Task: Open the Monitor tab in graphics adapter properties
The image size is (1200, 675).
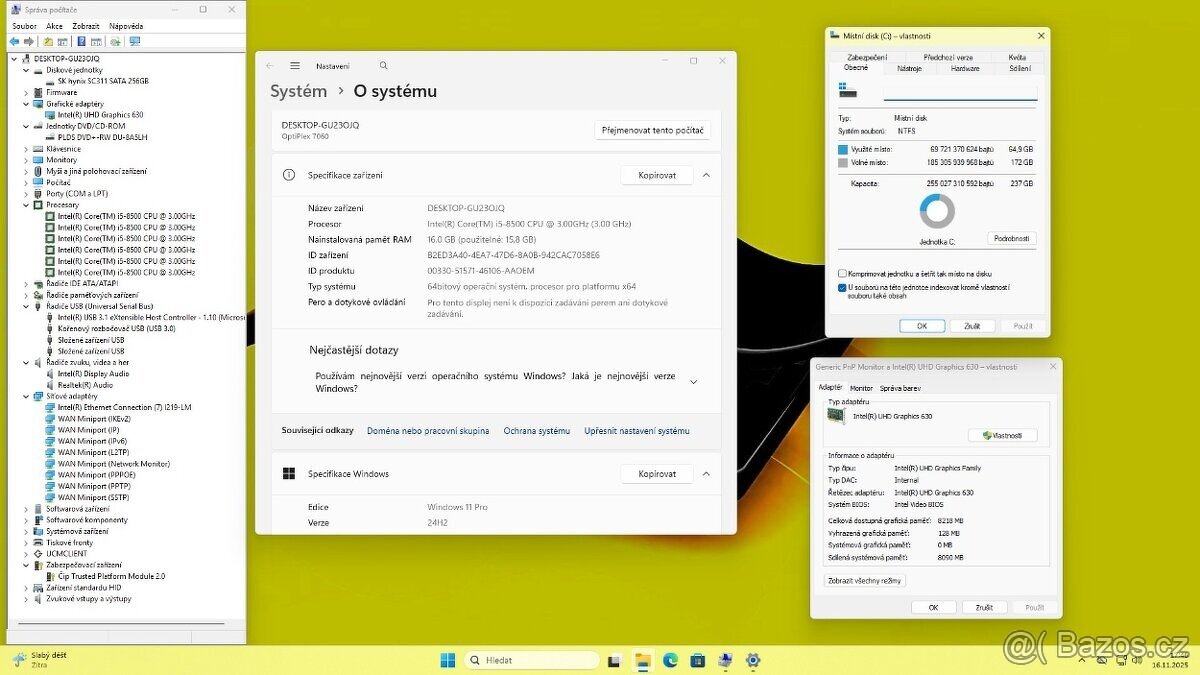Action: [861, 387]
